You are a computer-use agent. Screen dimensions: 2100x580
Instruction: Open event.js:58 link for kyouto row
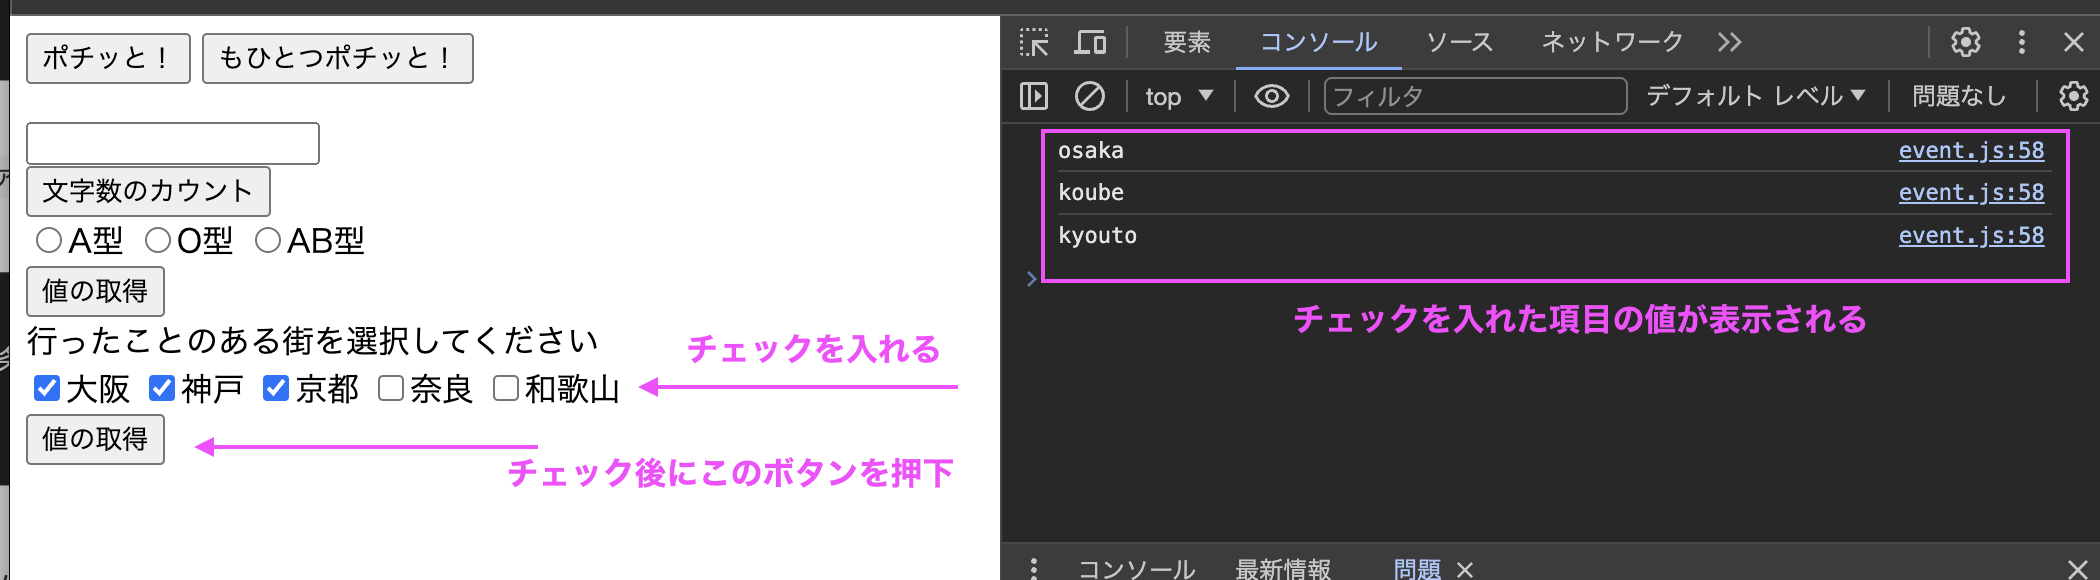[1971, 235]
